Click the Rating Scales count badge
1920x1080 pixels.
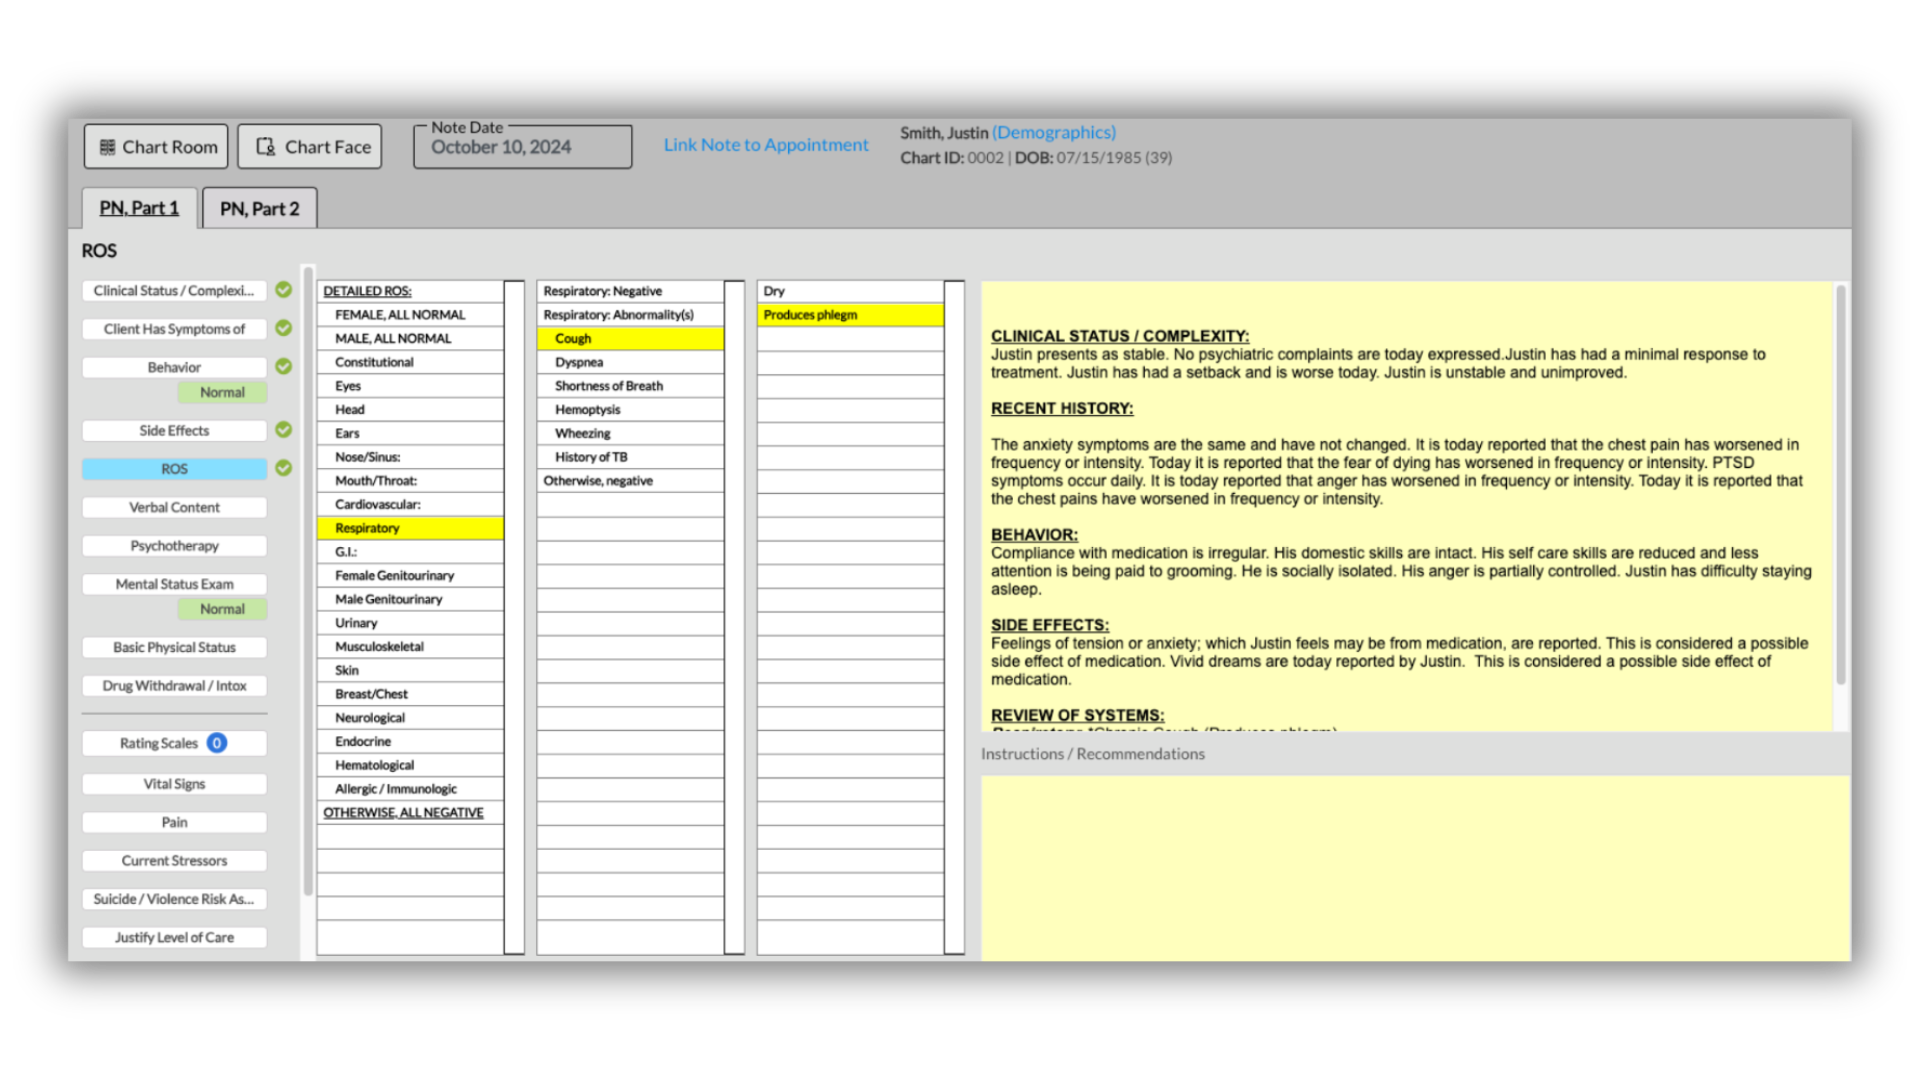click(217, 743)
